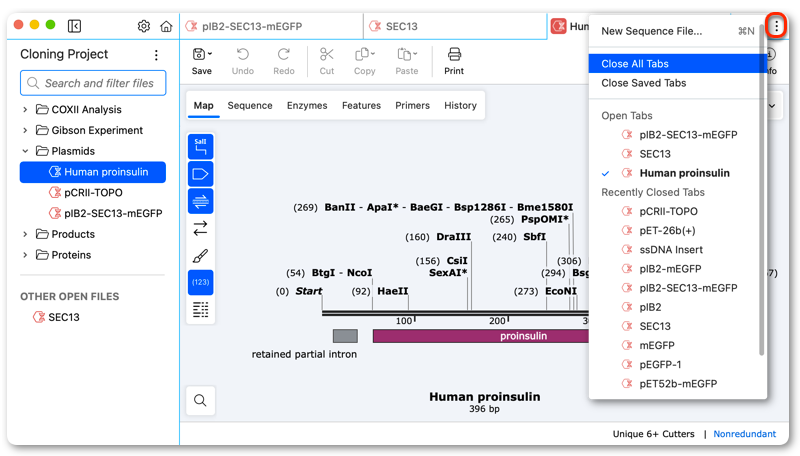
Task: Click the Undo toolbar button
Action: coord(243,61)
